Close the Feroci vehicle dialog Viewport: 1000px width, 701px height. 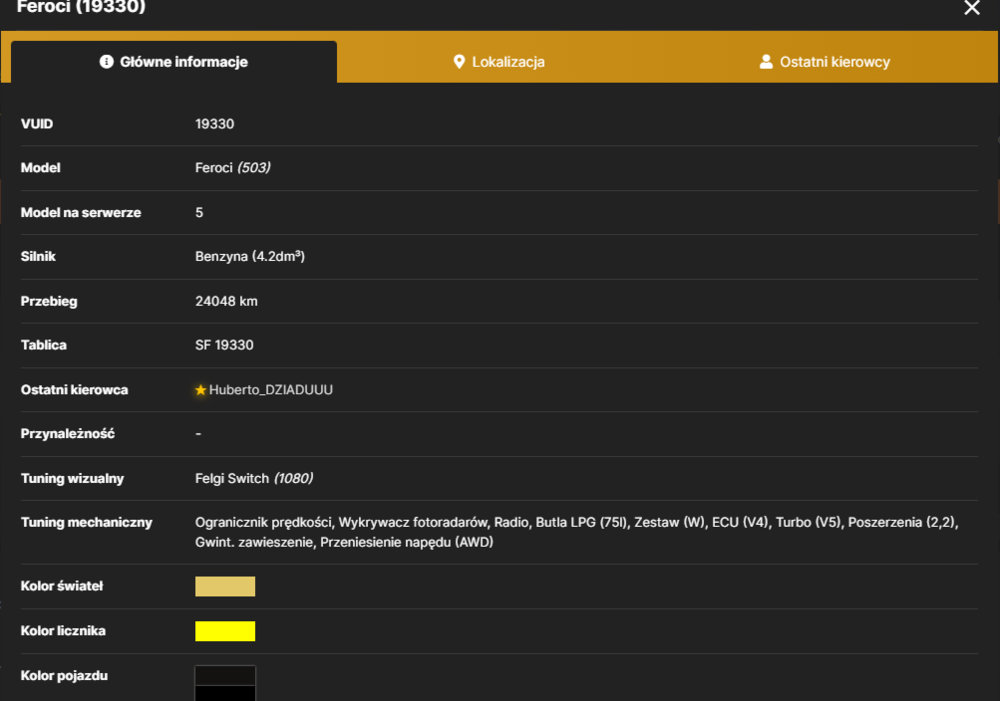point(971,8)
